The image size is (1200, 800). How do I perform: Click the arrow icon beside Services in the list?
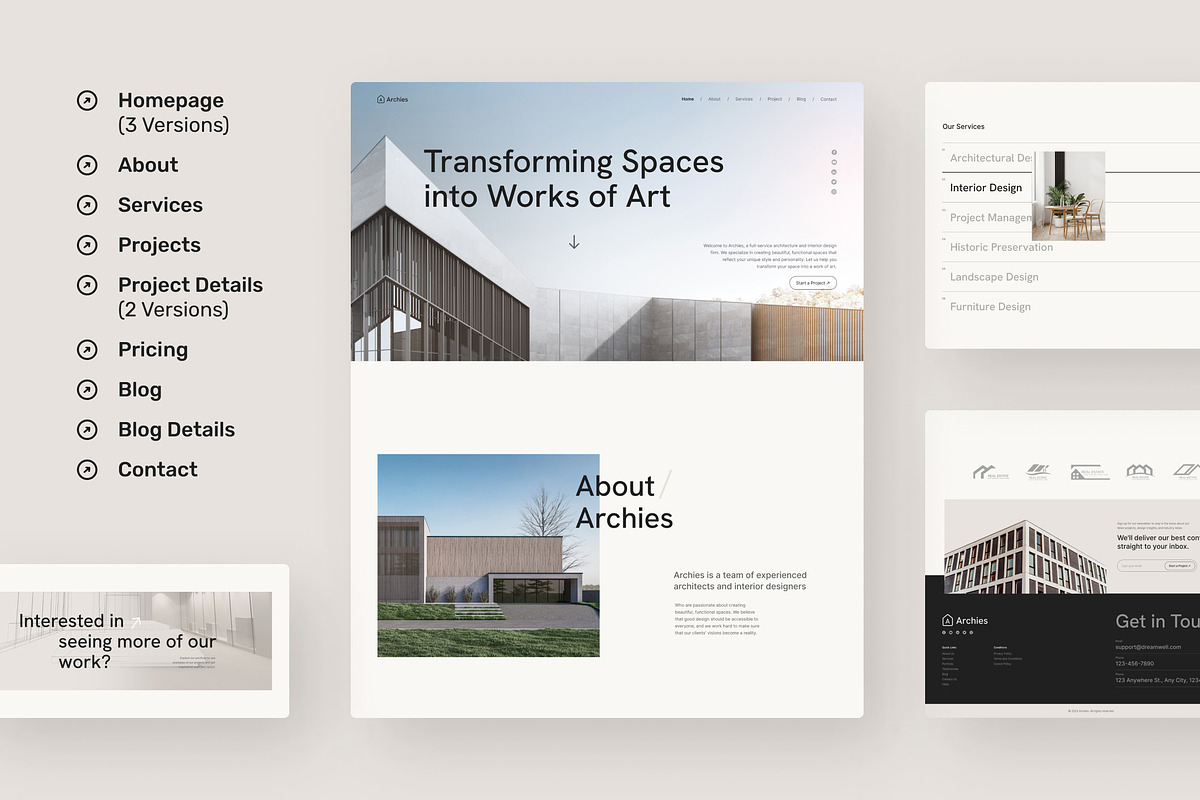click(x=87, y=205)
